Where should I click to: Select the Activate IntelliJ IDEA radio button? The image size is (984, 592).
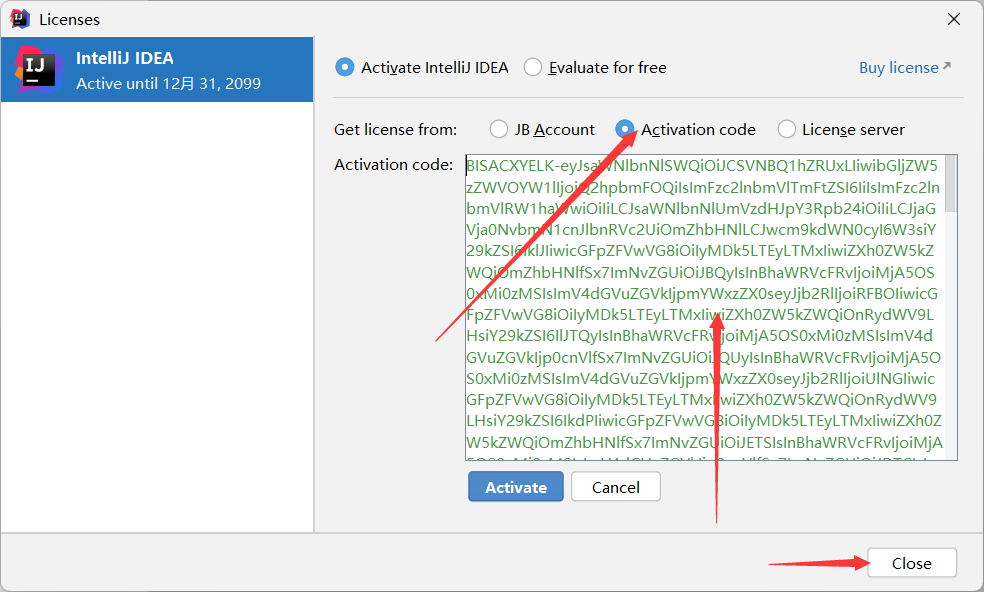pos(345,67)
